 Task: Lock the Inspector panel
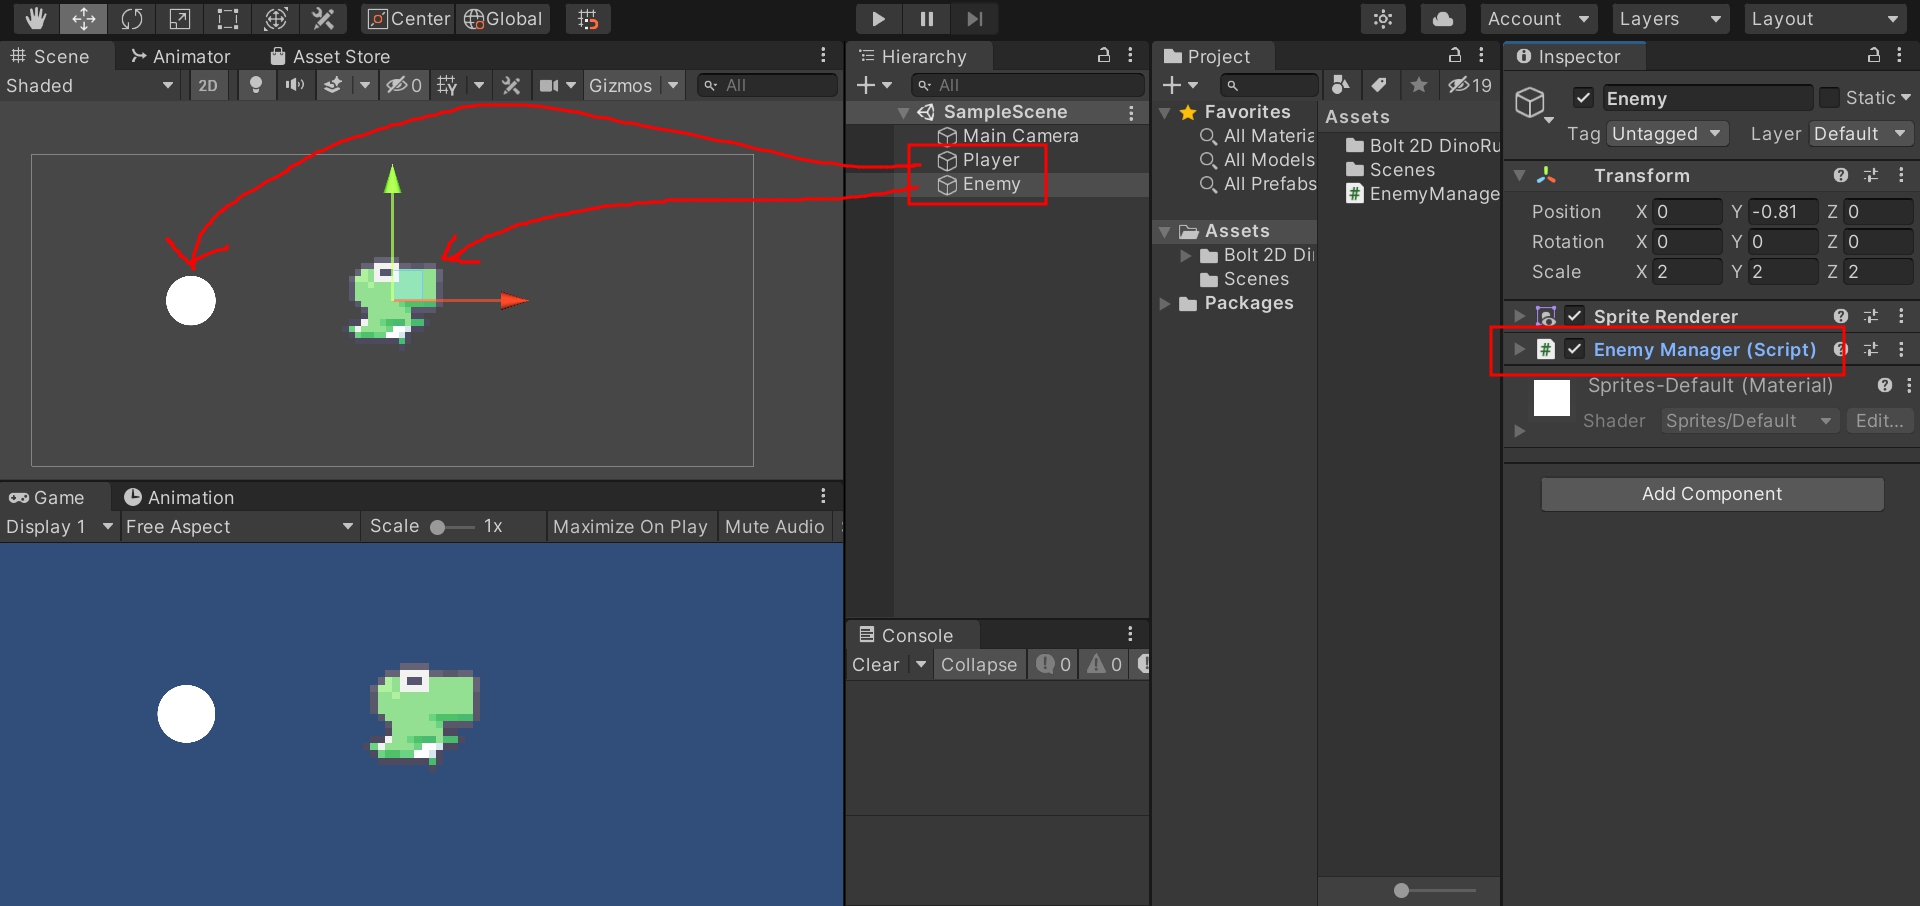coord(1874,55)
